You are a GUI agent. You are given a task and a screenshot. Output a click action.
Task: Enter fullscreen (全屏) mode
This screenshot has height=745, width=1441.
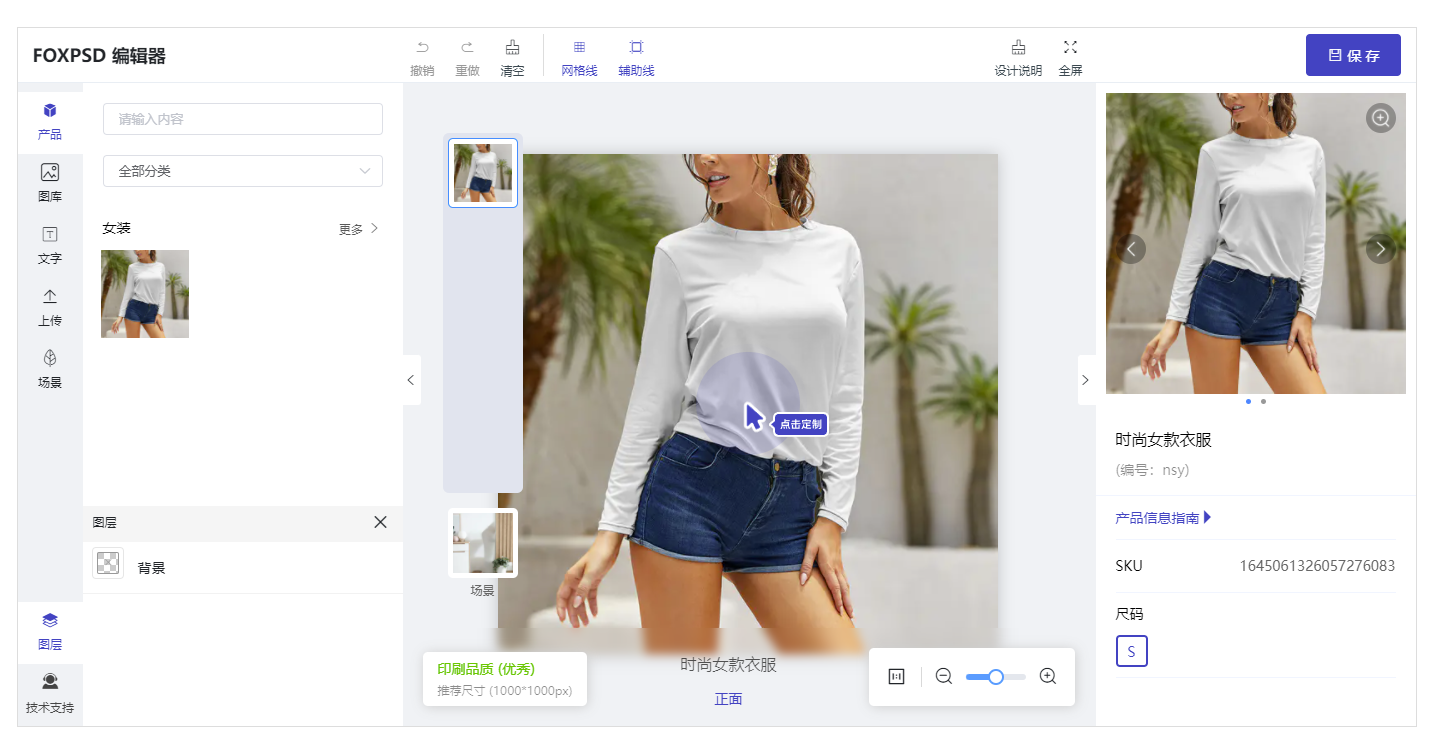[1070, 47]
